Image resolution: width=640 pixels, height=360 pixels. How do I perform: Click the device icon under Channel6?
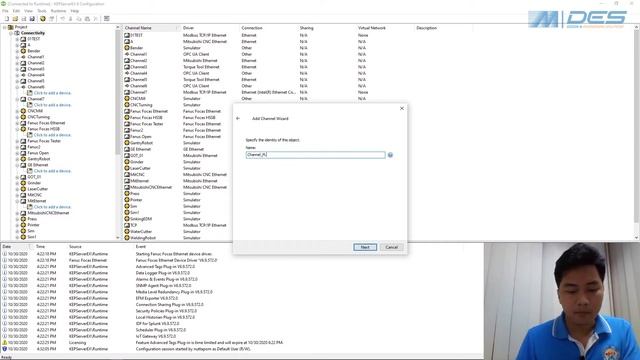coord(30,93)
